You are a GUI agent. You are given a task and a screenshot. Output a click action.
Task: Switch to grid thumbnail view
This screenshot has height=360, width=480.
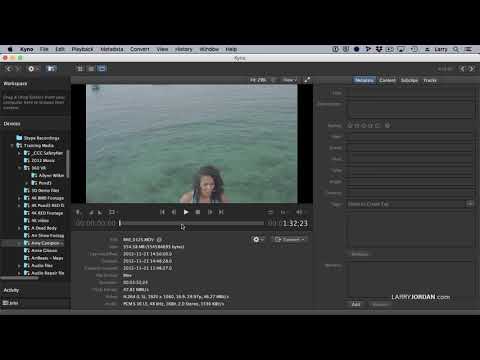point(80,69)
